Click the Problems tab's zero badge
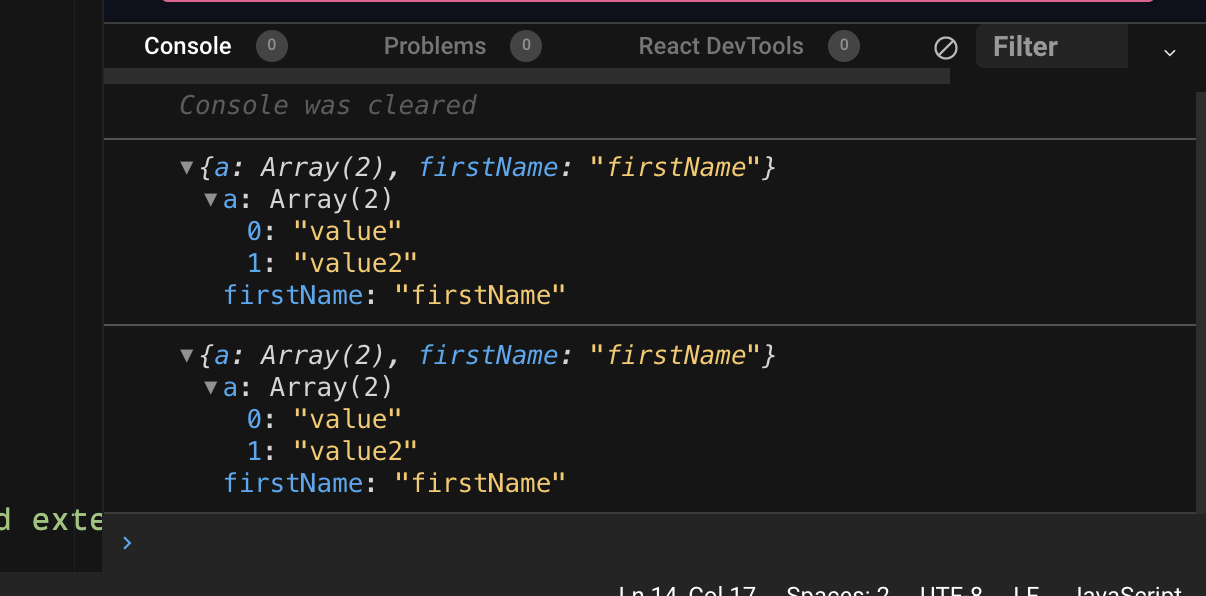Image resolution: width=1206 pixels, height=596 pixels. pyautogui.click(x=526, y=46)
